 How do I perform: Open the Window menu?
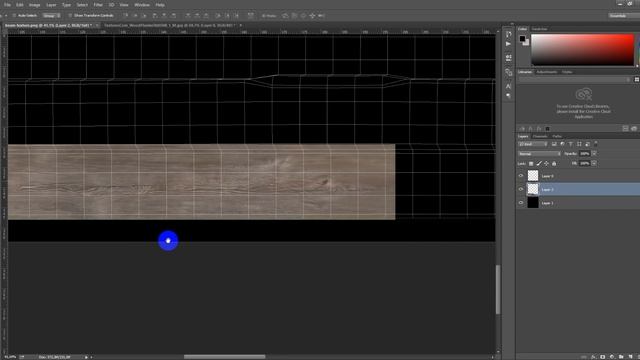pos(142,5)
